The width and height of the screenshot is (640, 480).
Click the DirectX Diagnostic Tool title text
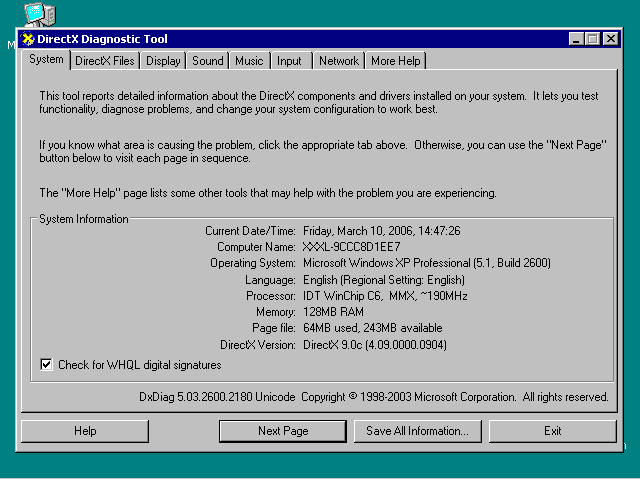pos(102,39)
